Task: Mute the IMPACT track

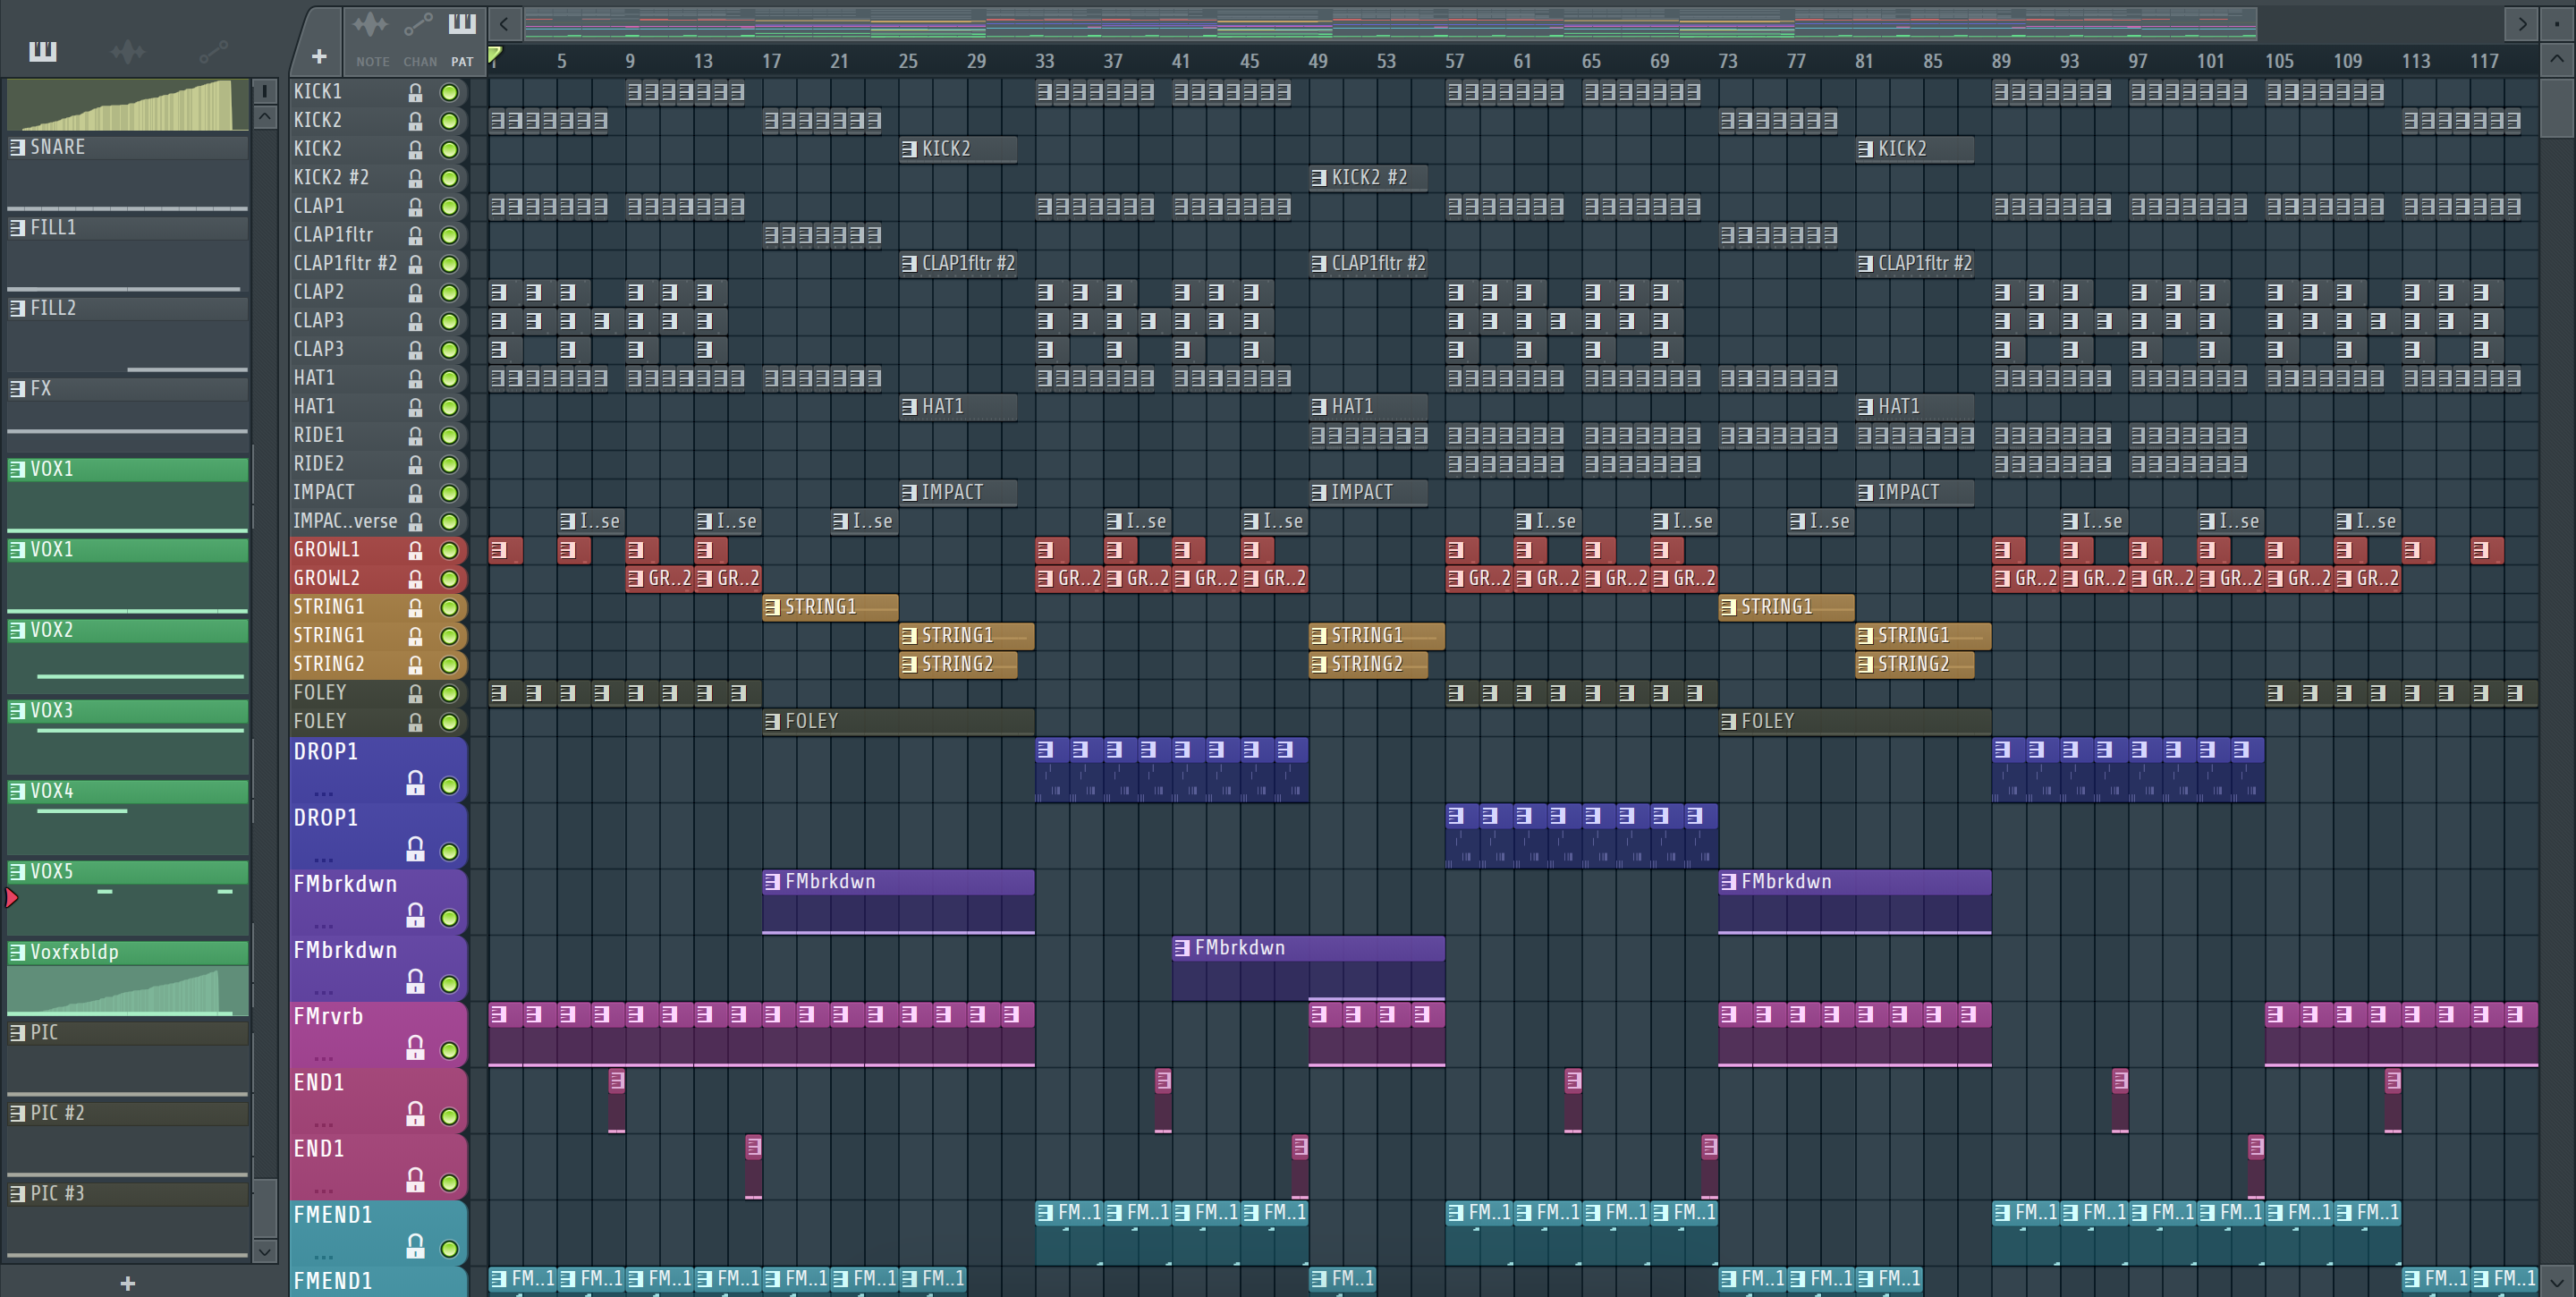Action: click(450, 493)
